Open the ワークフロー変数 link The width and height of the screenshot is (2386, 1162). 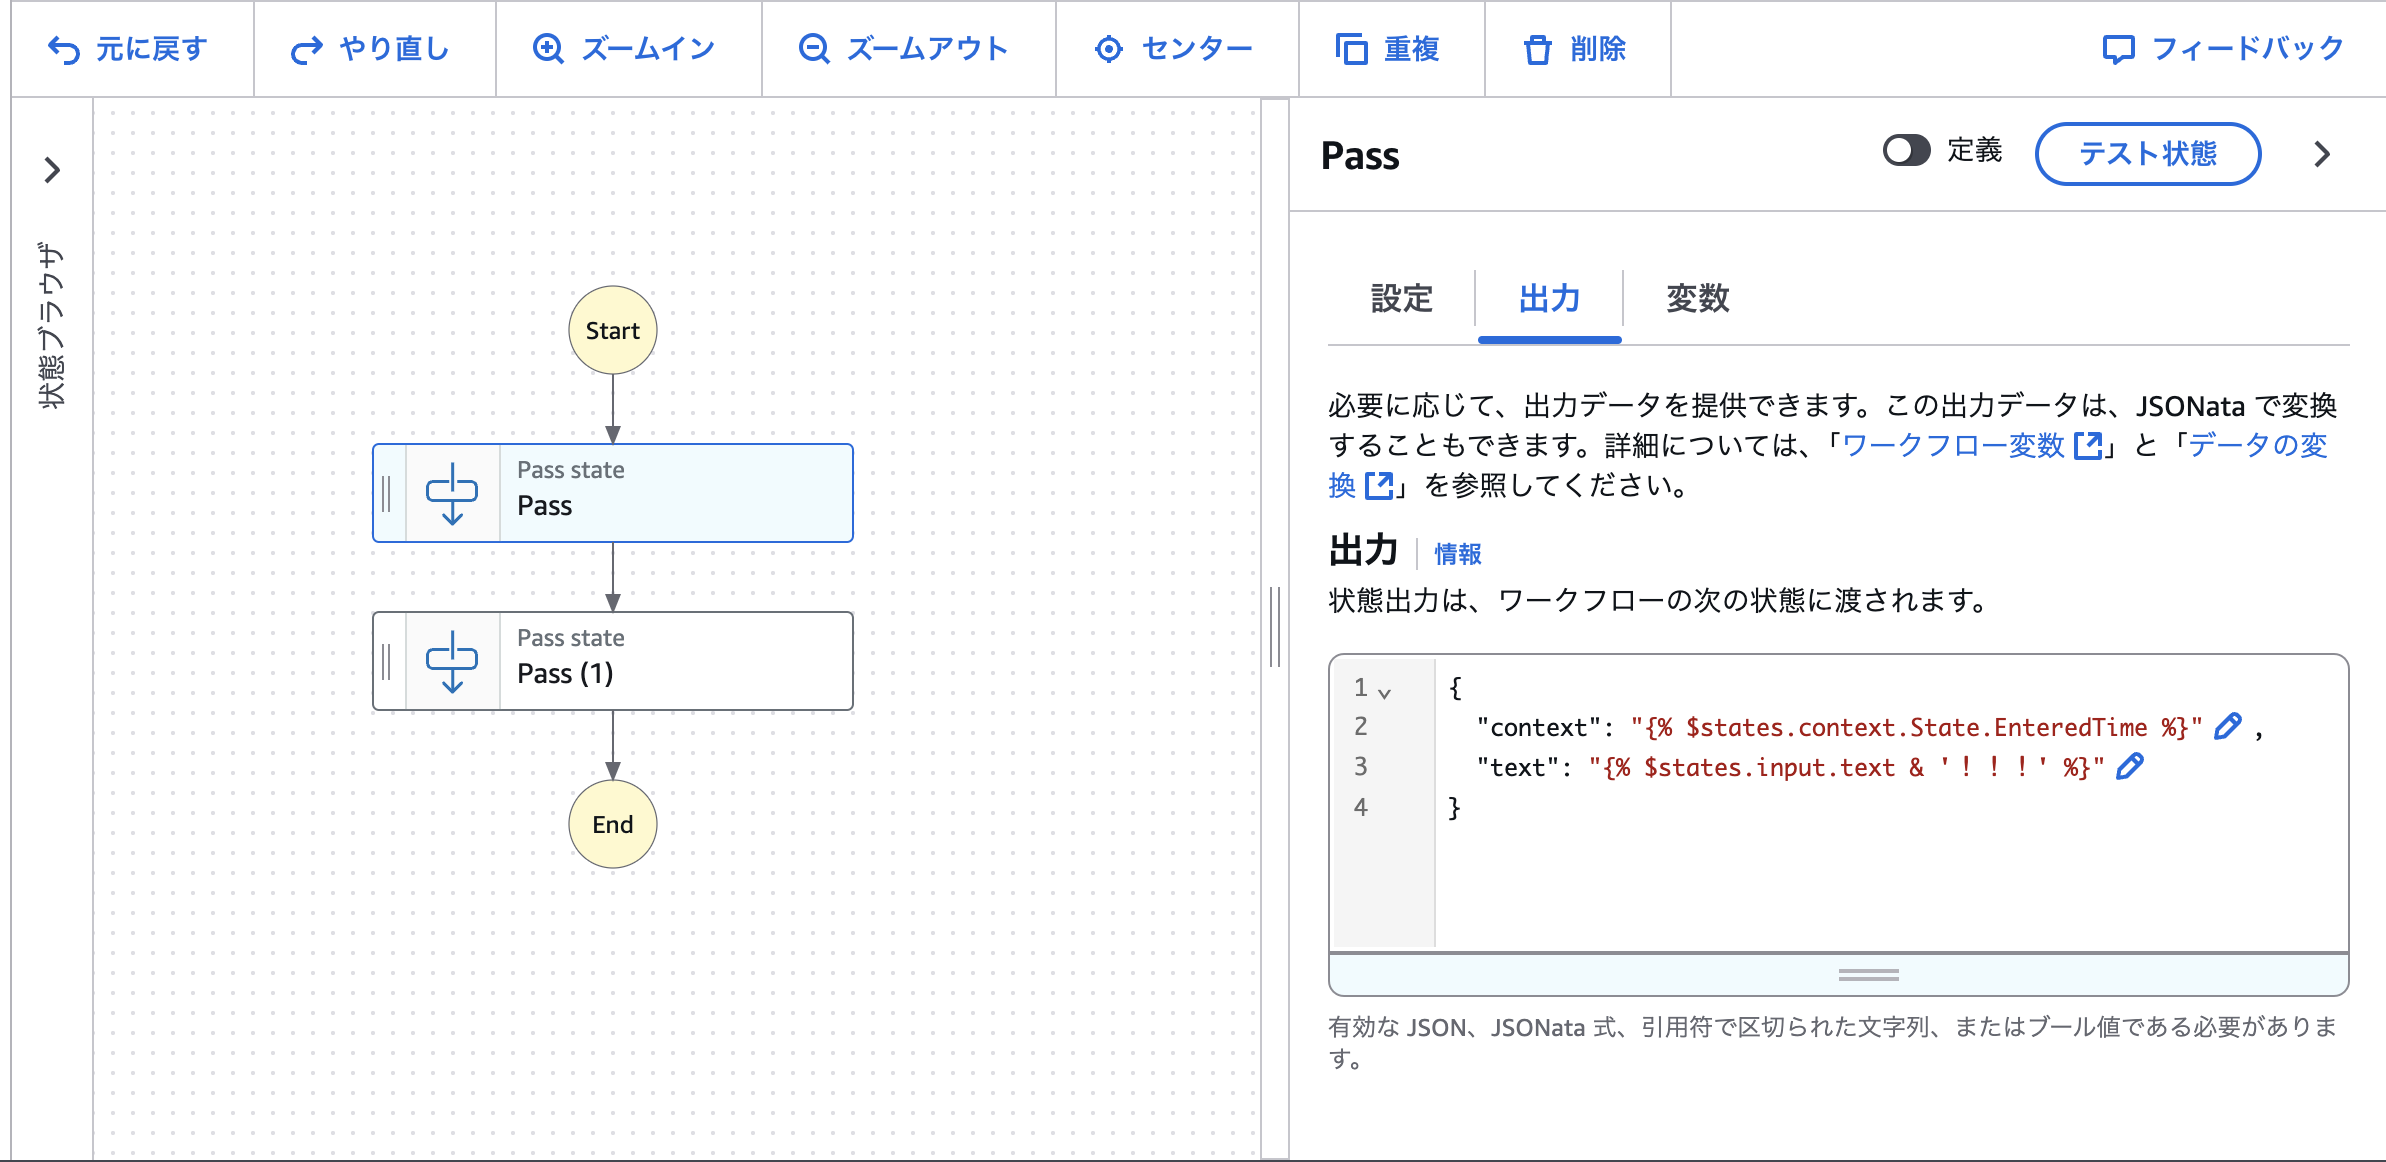(1963, 446)
